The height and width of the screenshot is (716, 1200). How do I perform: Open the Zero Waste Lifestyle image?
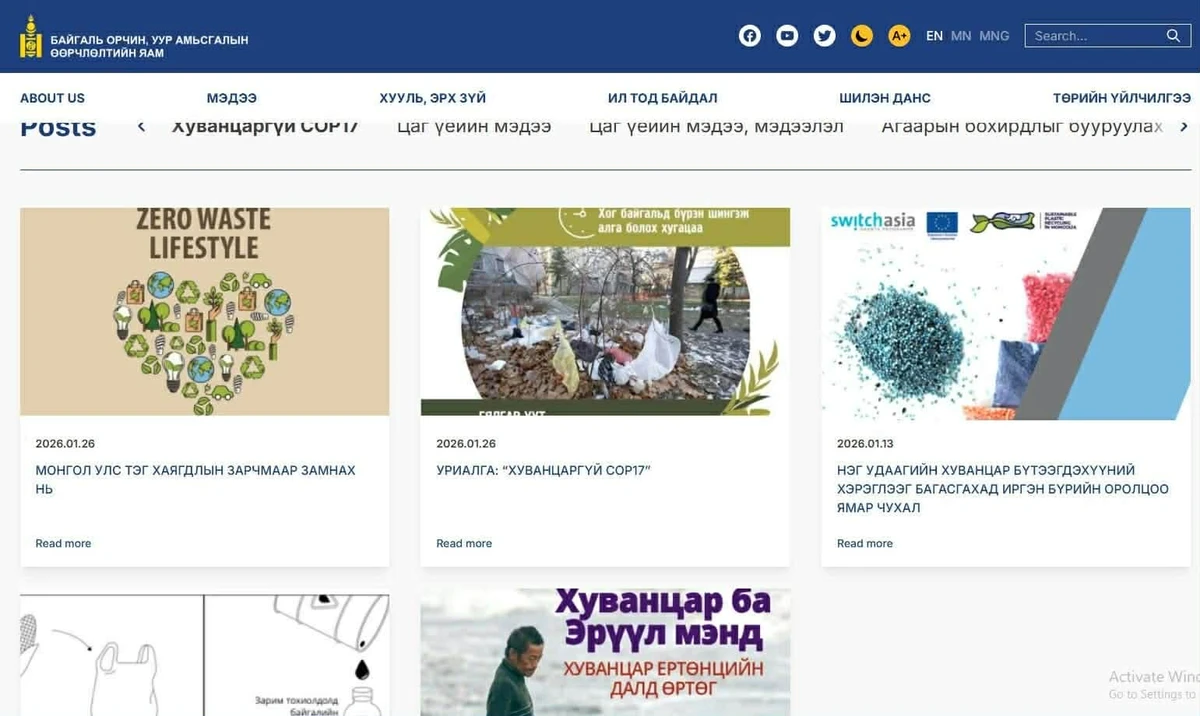205,312
